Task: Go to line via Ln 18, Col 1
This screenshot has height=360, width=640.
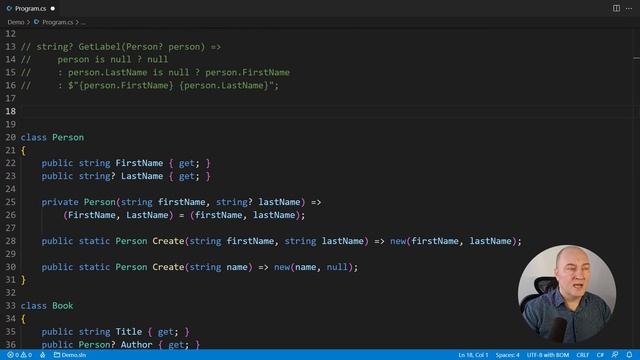Action: click(x=473, y=355)
